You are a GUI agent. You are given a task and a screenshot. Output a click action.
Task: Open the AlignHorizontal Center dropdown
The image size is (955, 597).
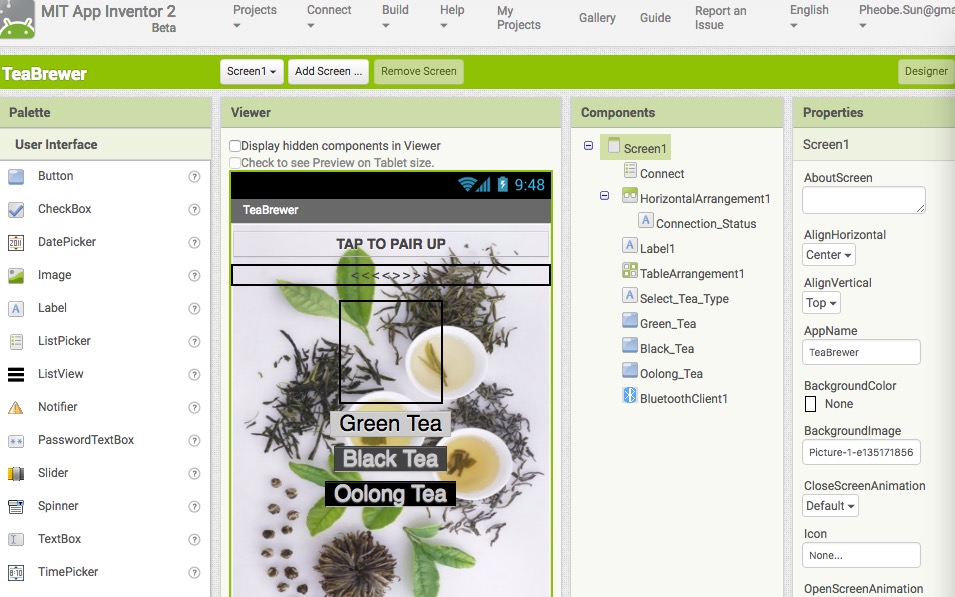(828, 255)
